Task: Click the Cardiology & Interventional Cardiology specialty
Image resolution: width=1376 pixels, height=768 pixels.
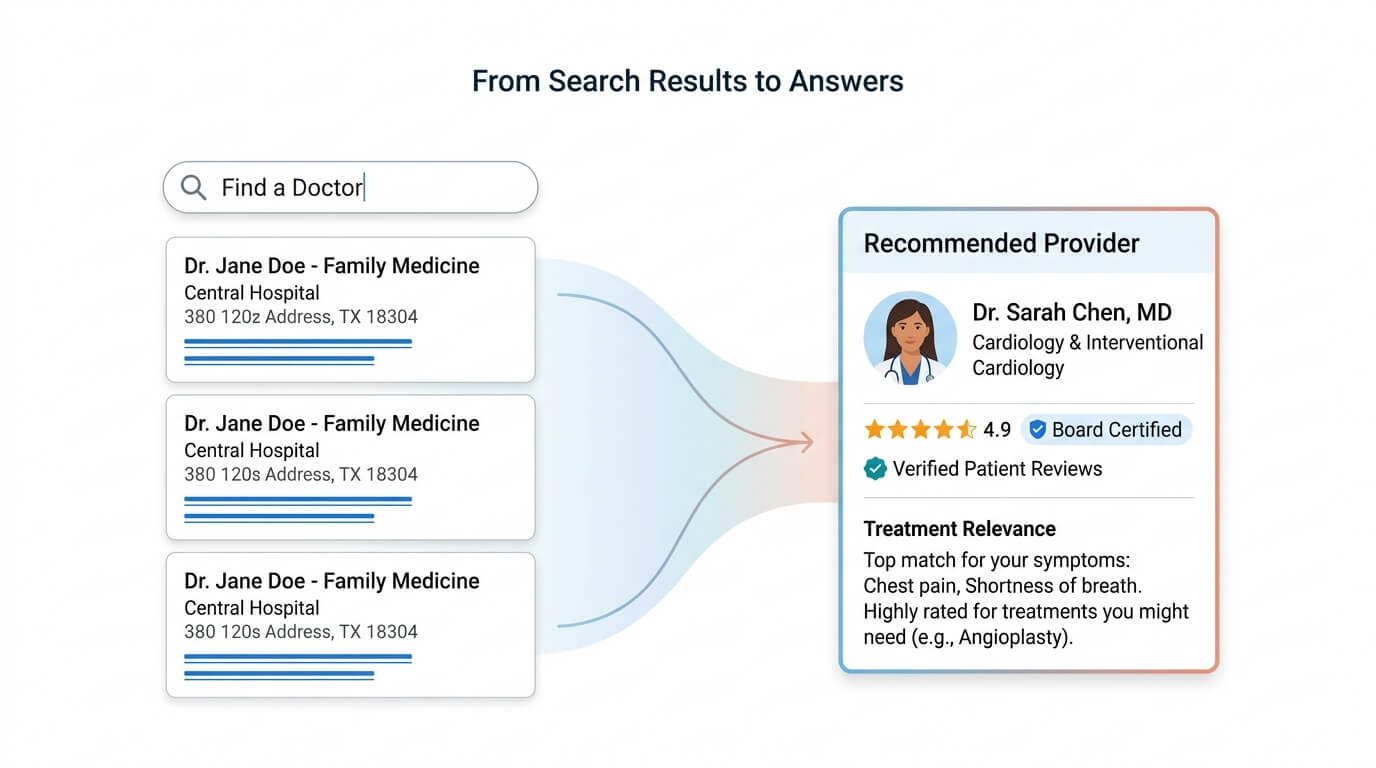Action: click(x=1088, y=355)
